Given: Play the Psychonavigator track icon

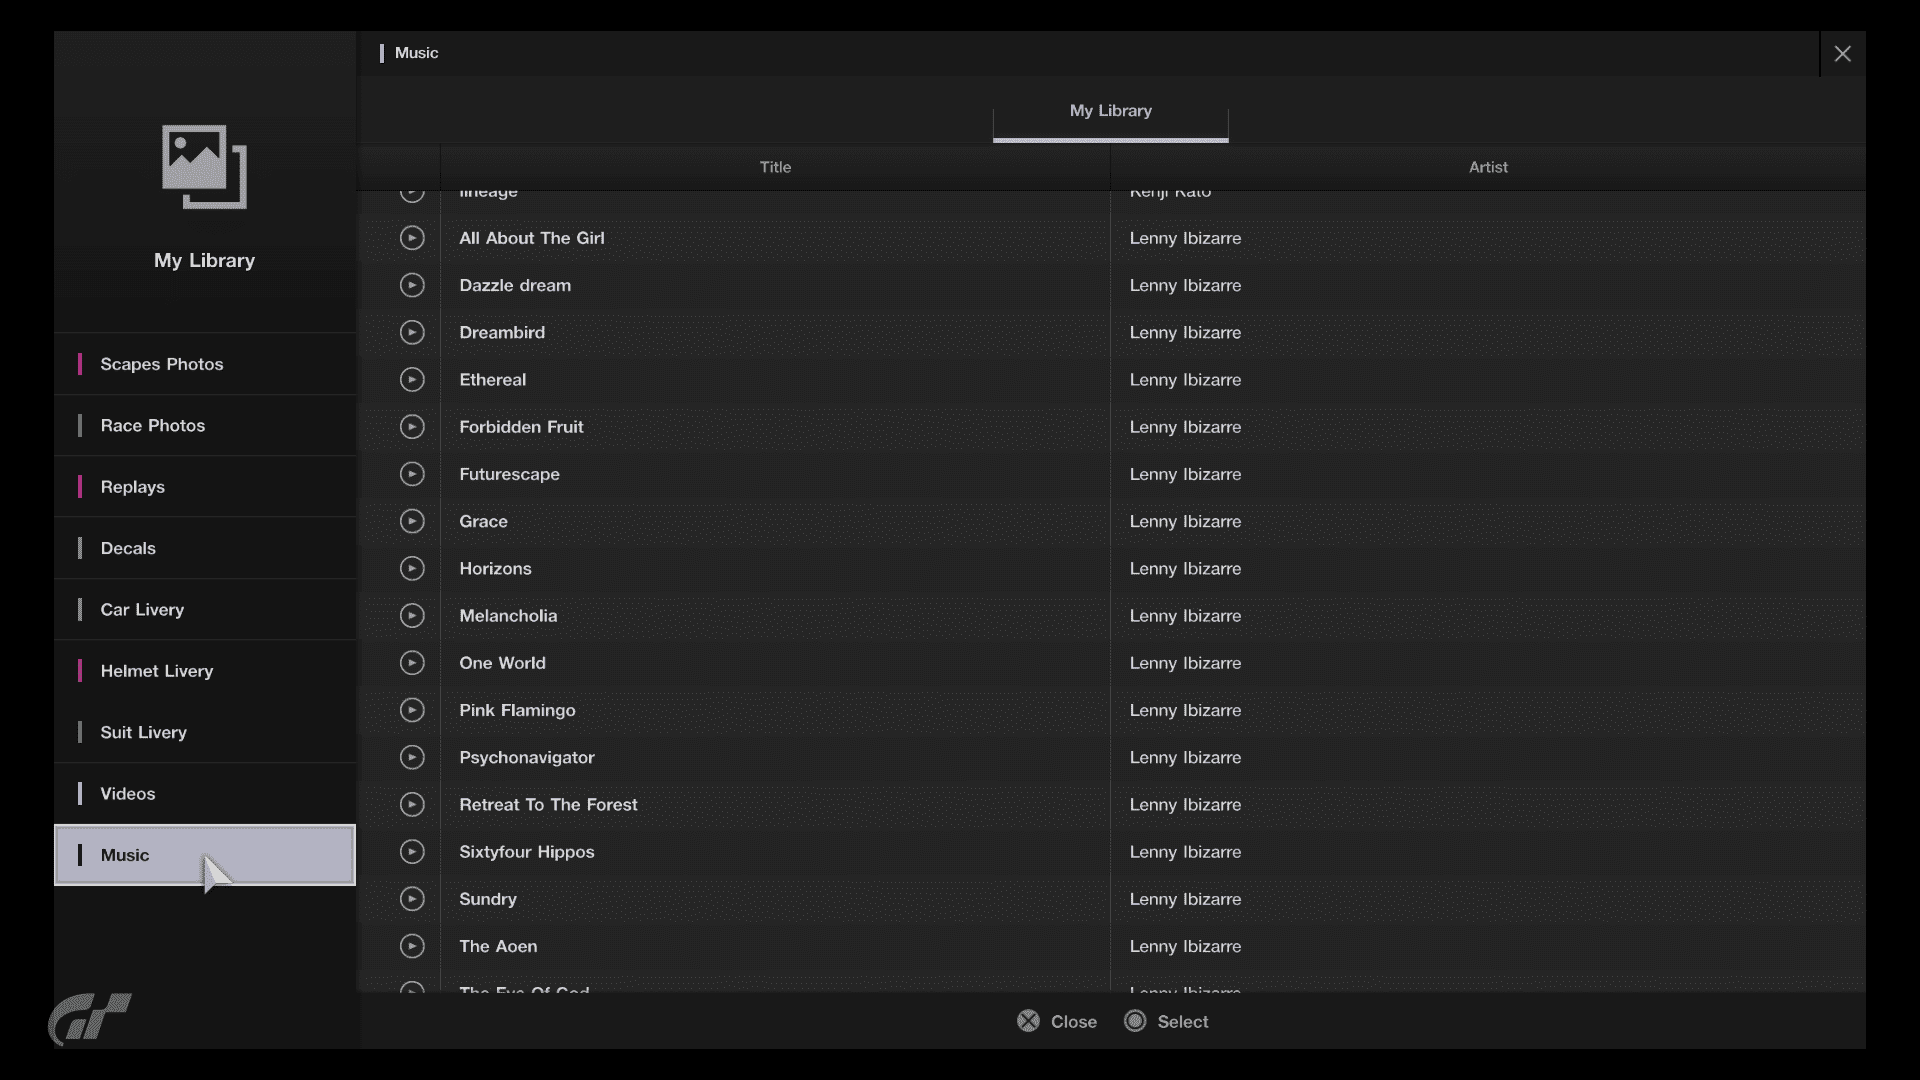Looking at the screenshot, I should tap(412, 757).
